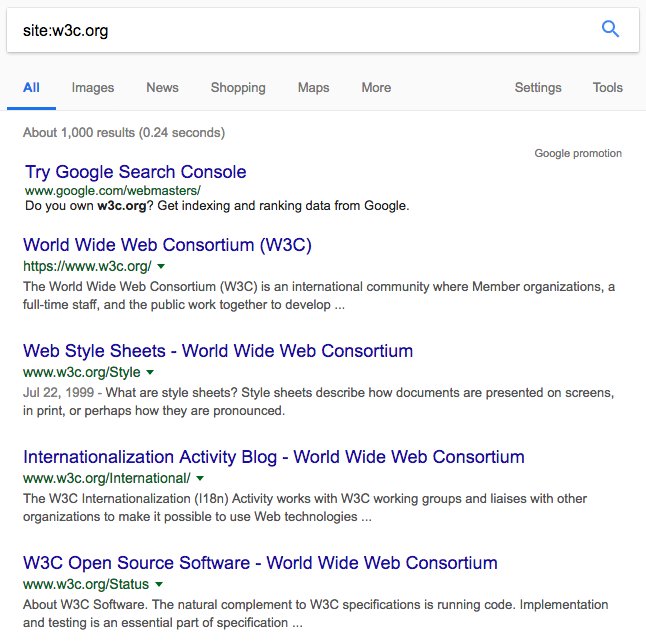Click the www.w3c.org/Status green URL
The image size is (646, 643).
tap(86, 584)
